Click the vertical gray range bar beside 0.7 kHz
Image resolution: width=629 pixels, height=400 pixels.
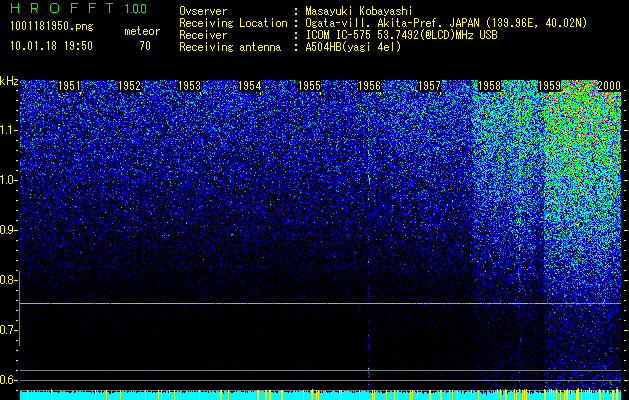coord(19,308)
